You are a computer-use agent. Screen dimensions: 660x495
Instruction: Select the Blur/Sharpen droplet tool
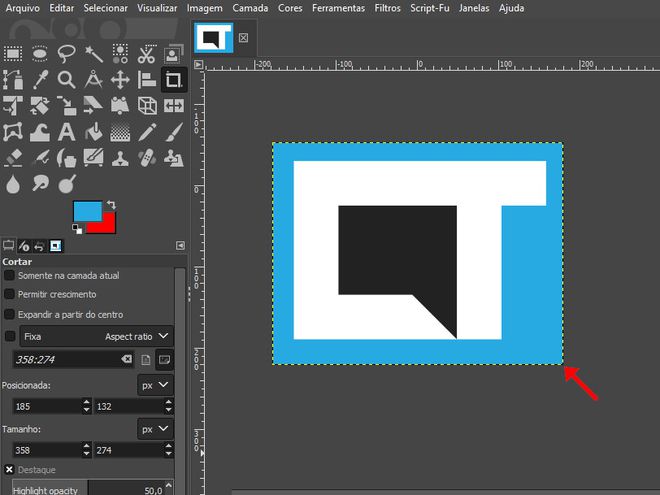13,184
